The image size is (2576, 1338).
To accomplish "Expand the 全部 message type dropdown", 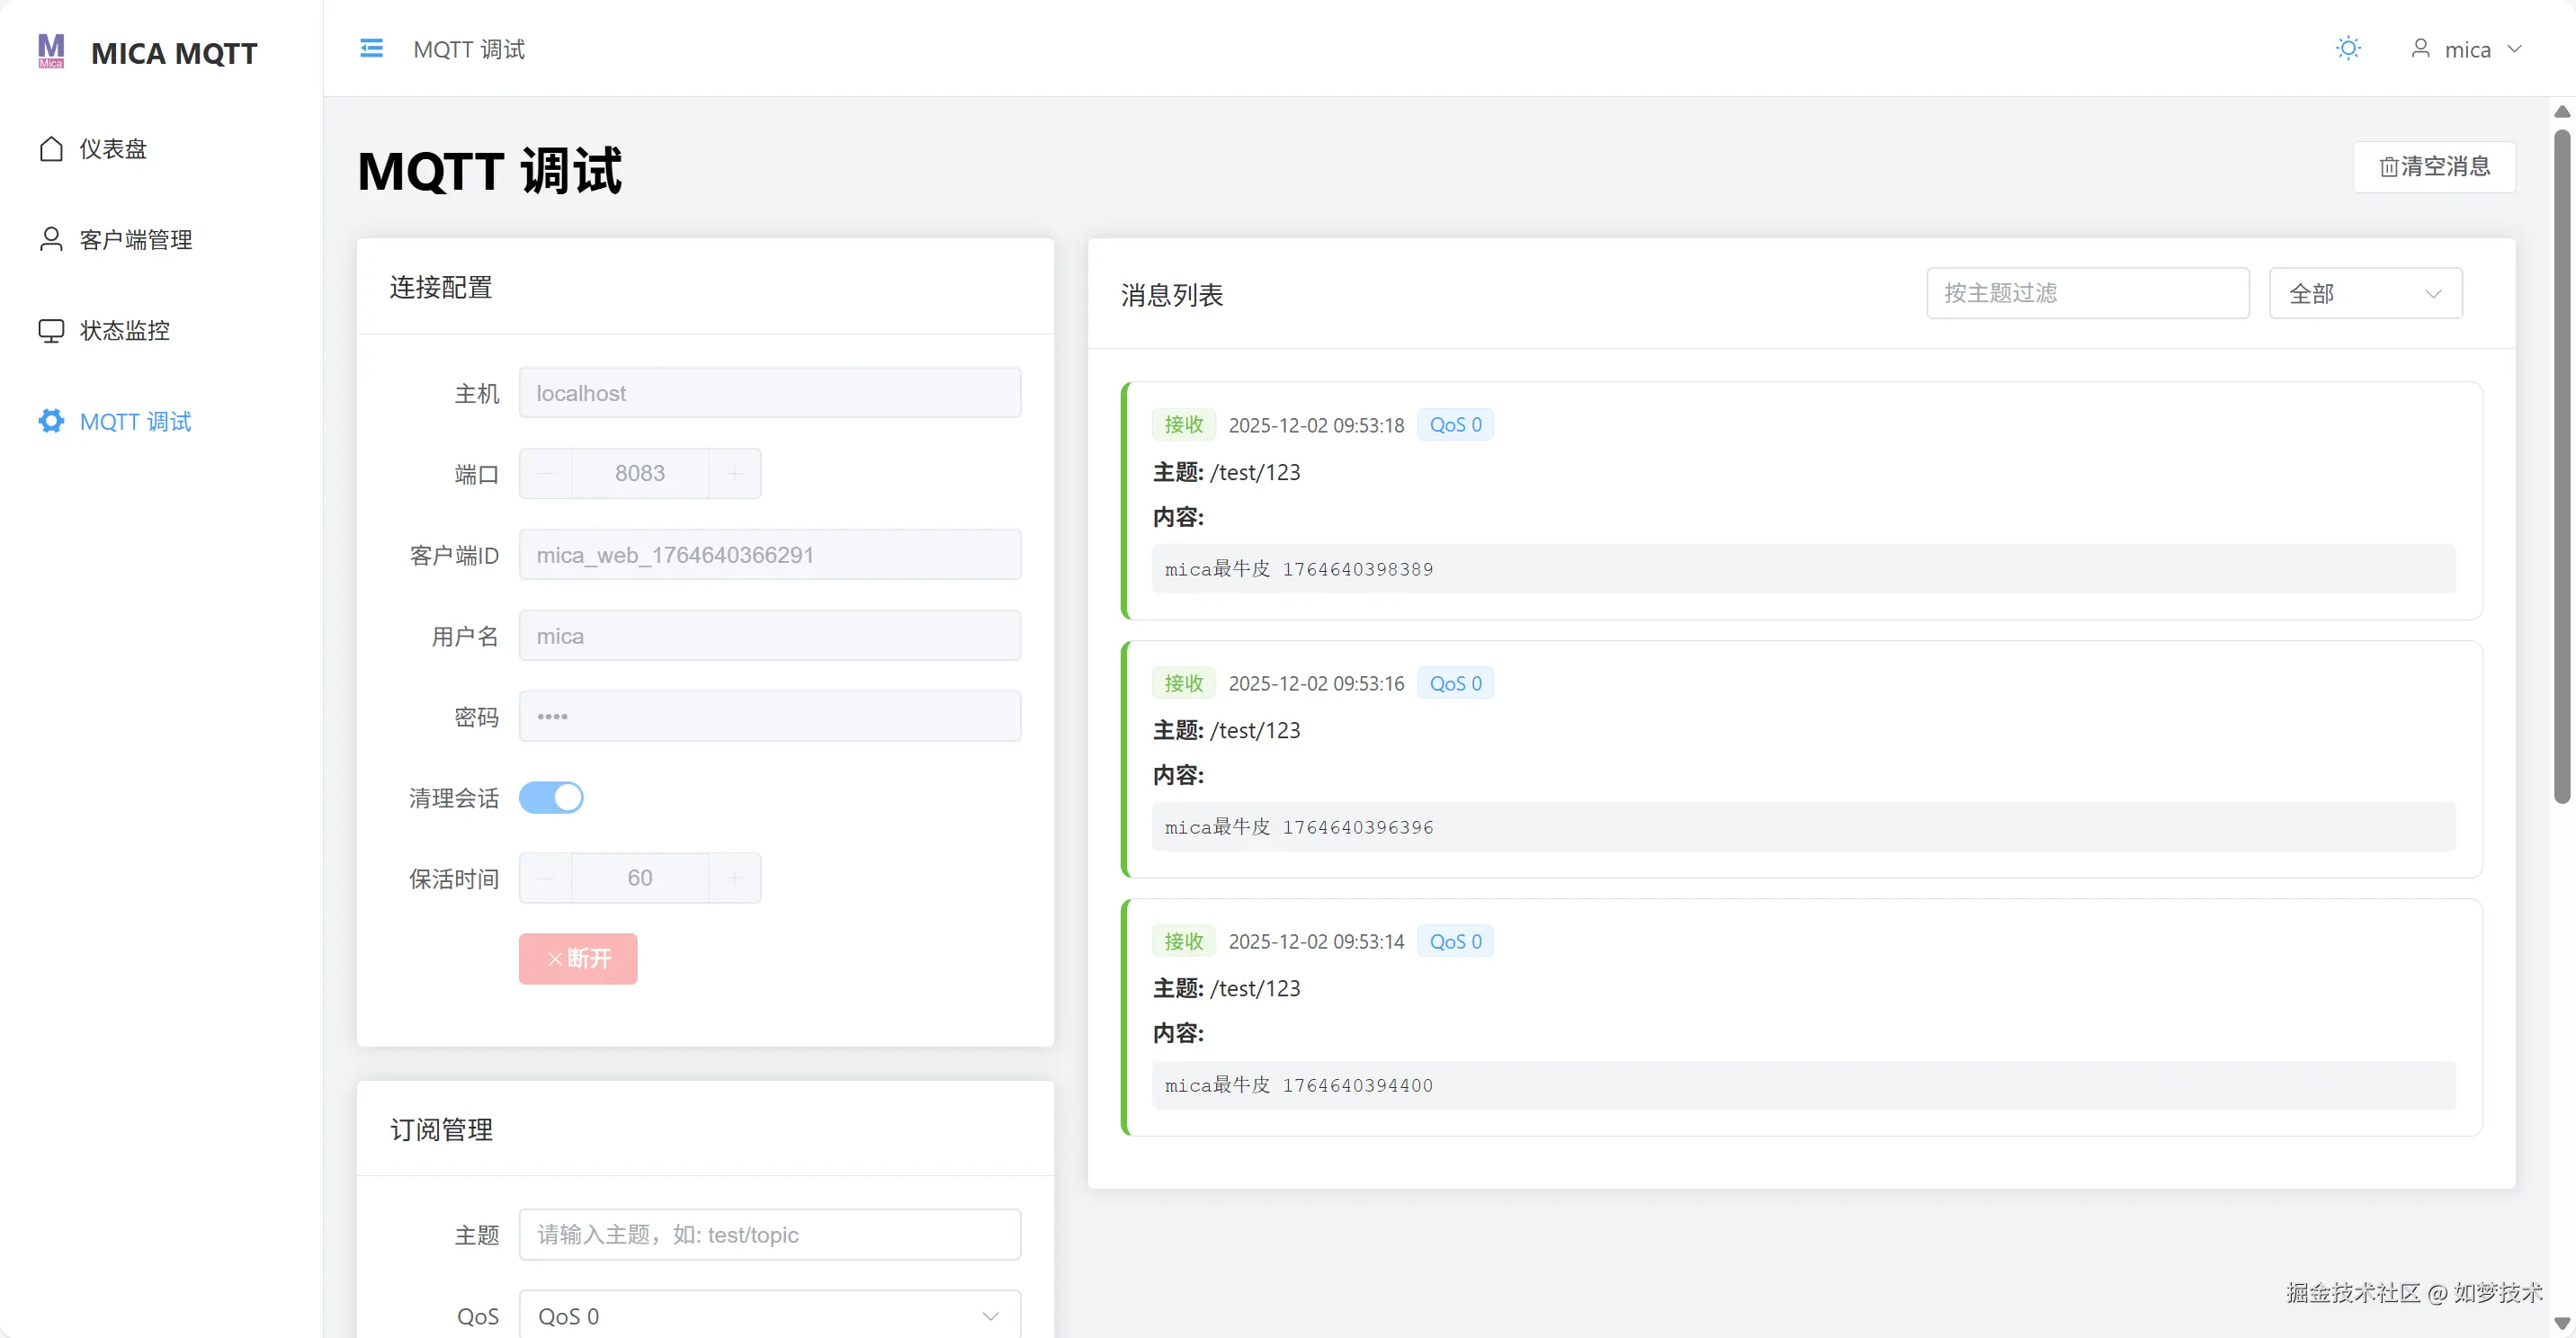I will [2365, 294].
